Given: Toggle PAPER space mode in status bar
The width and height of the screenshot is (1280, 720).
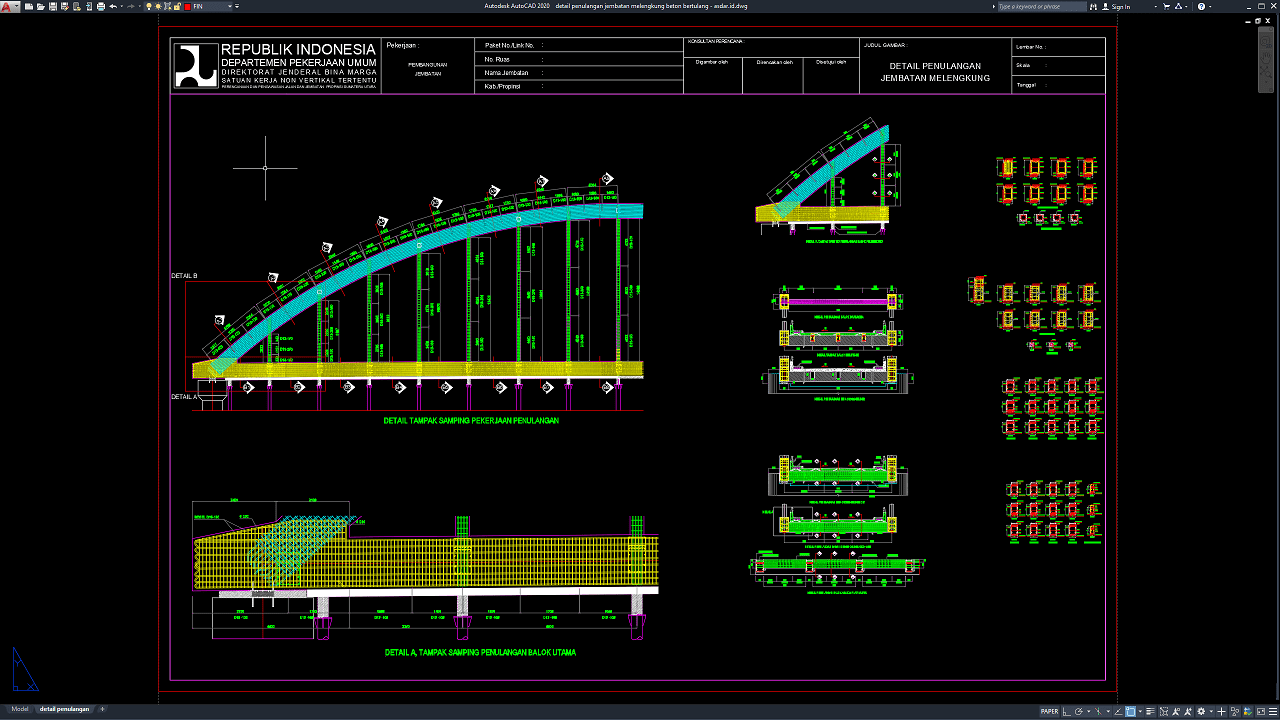Looking at the screenshot, I should 1049,711.
